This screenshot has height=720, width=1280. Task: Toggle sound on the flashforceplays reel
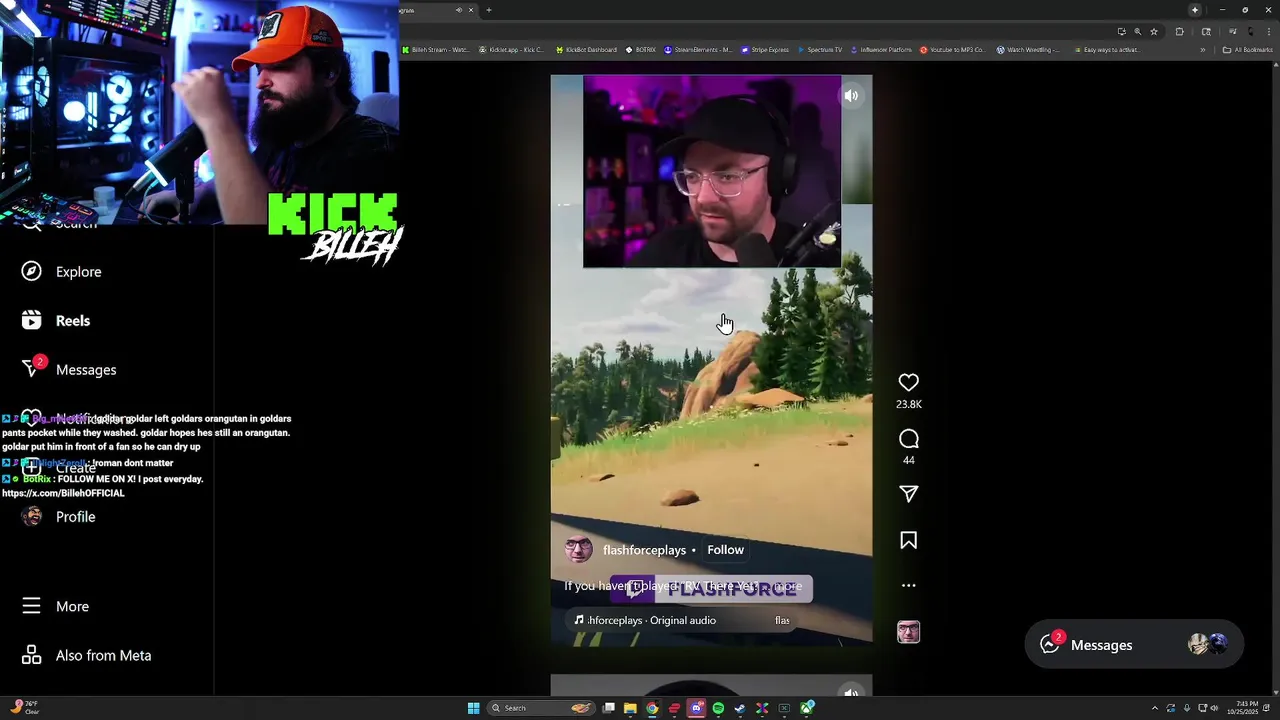[851, 96]
